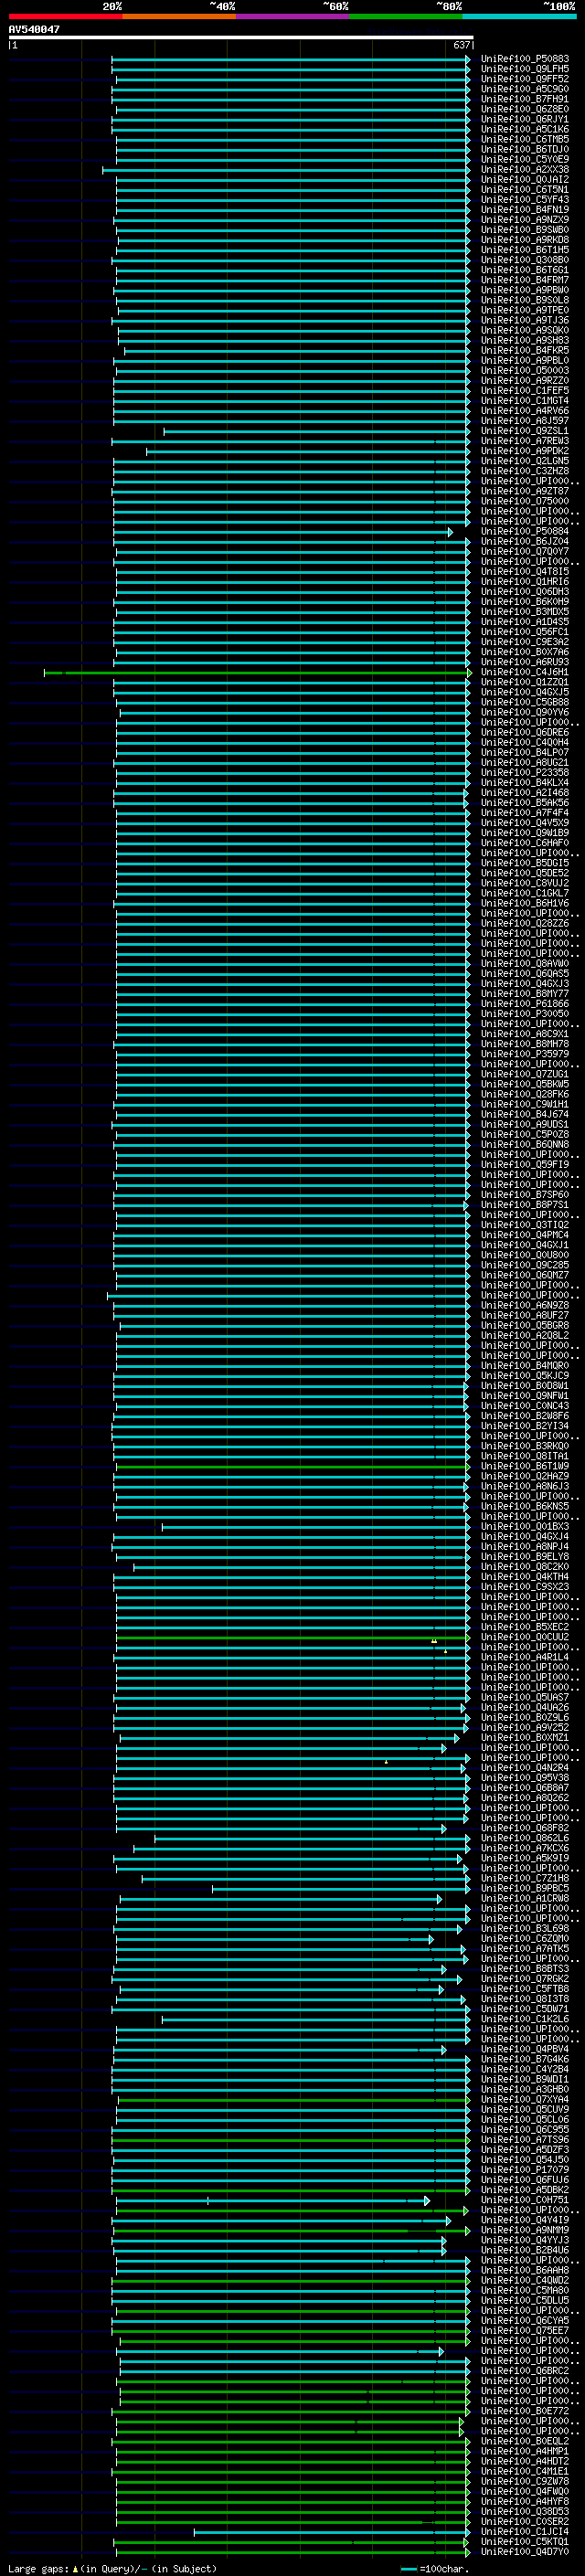
Task: Select hit label UniRef100_A1D4S5
Action: tap(525, 621)
